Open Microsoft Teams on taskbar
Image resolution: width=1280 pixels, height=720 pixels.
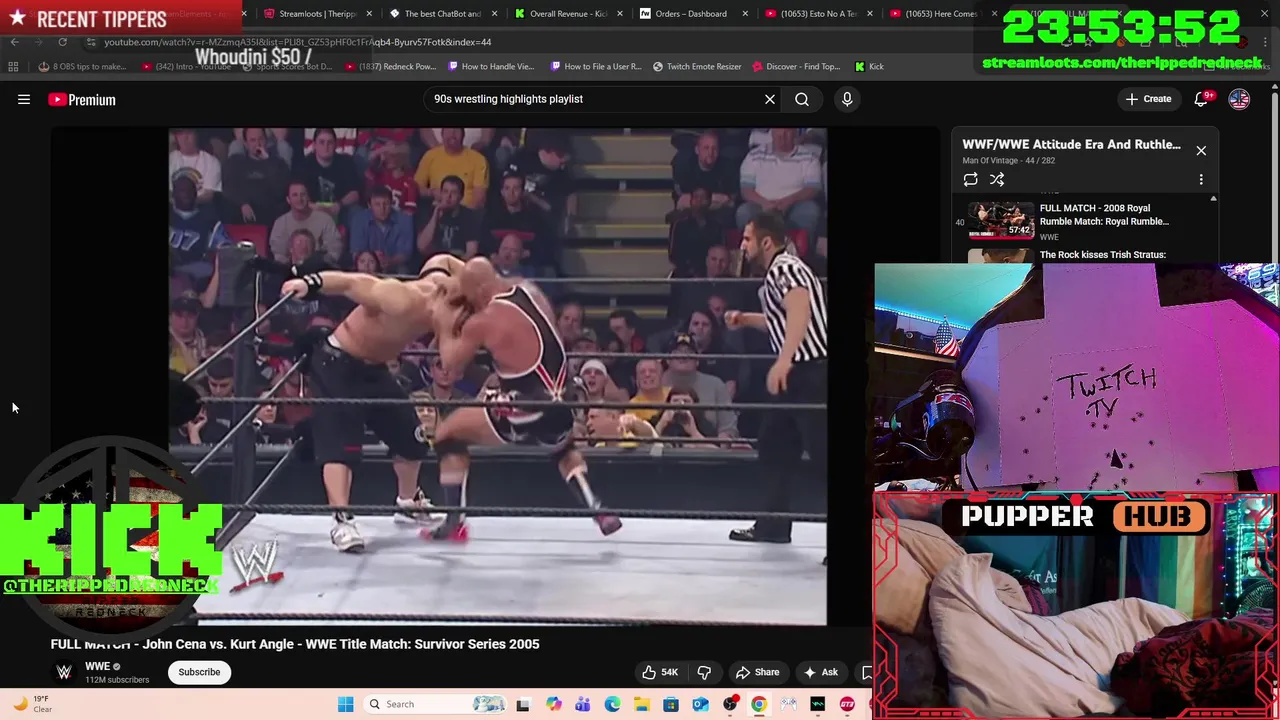[582, 704]
